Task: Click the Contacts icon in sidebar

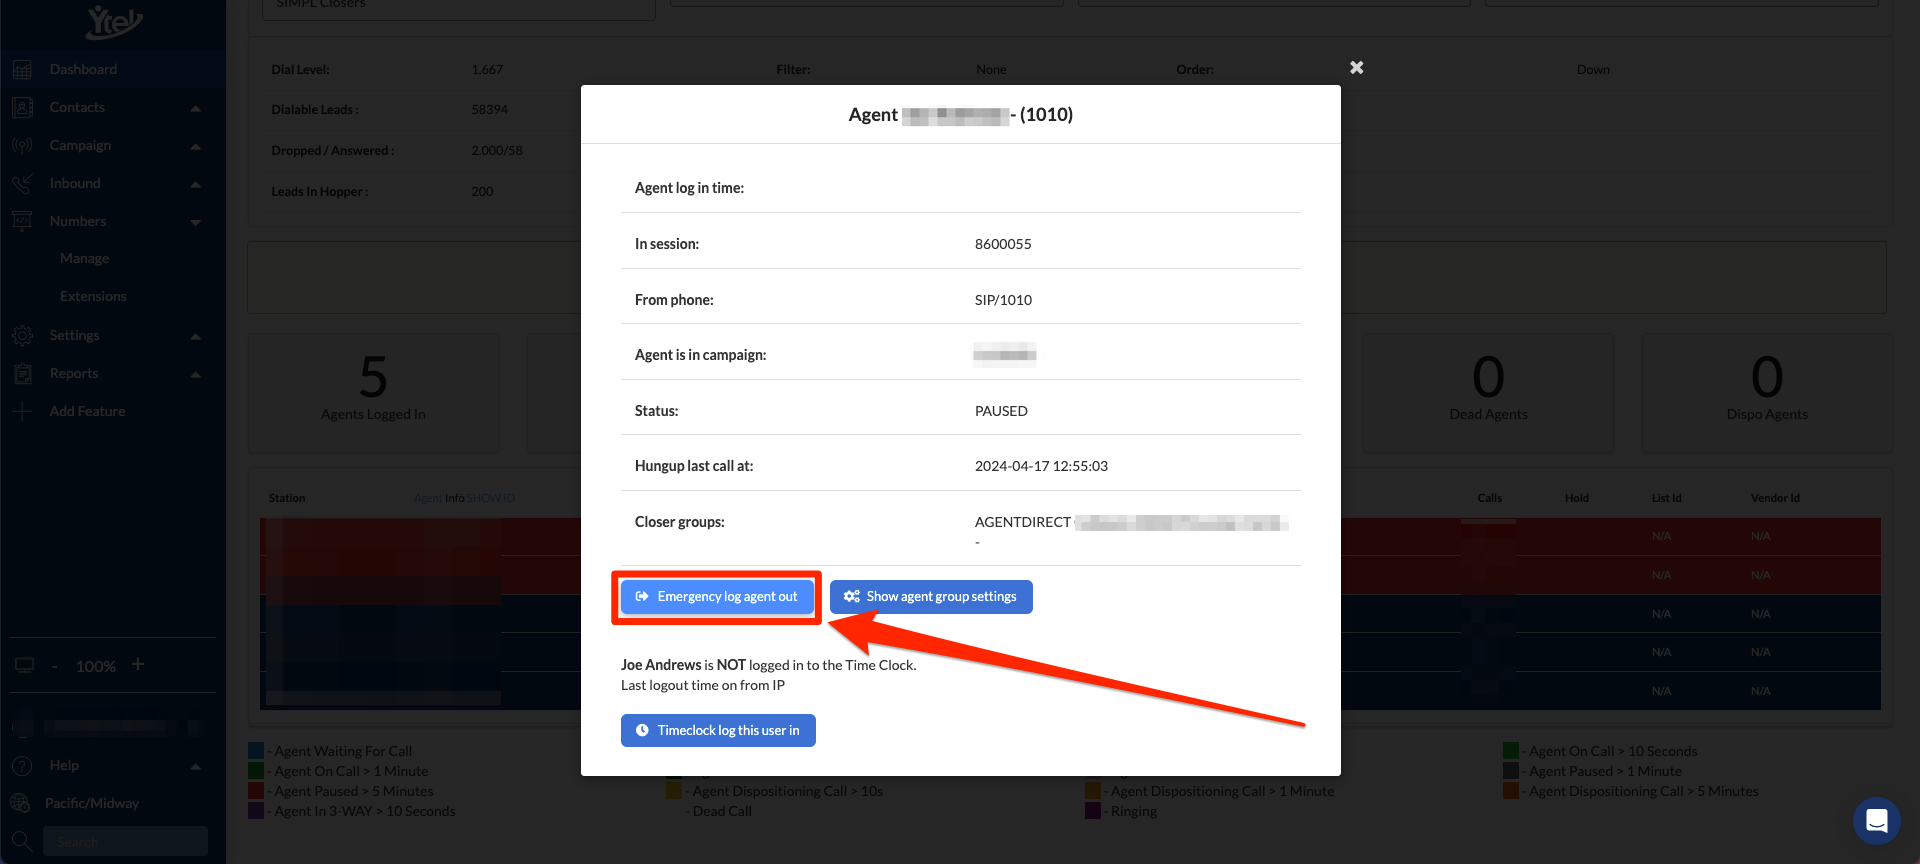Action: 22,108
